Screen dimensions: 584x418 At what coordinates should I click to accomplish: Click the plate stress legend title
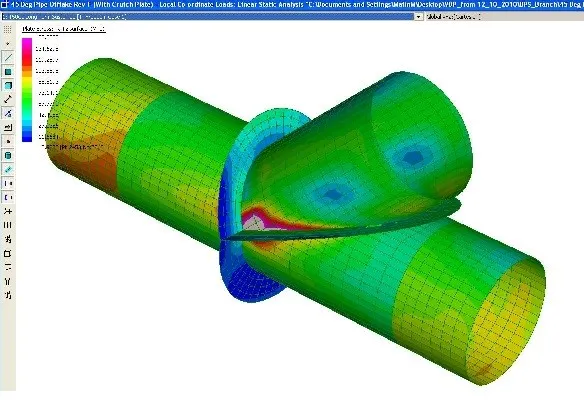[x=64, y=29]
